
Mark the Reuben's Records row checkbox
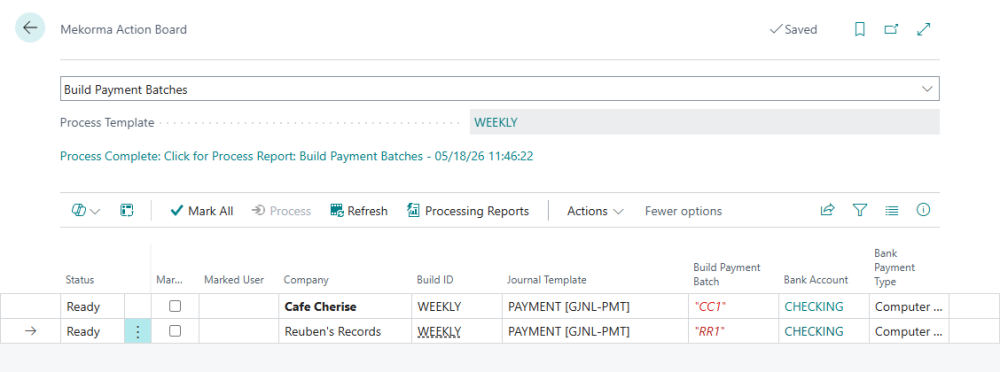[175, 331]
